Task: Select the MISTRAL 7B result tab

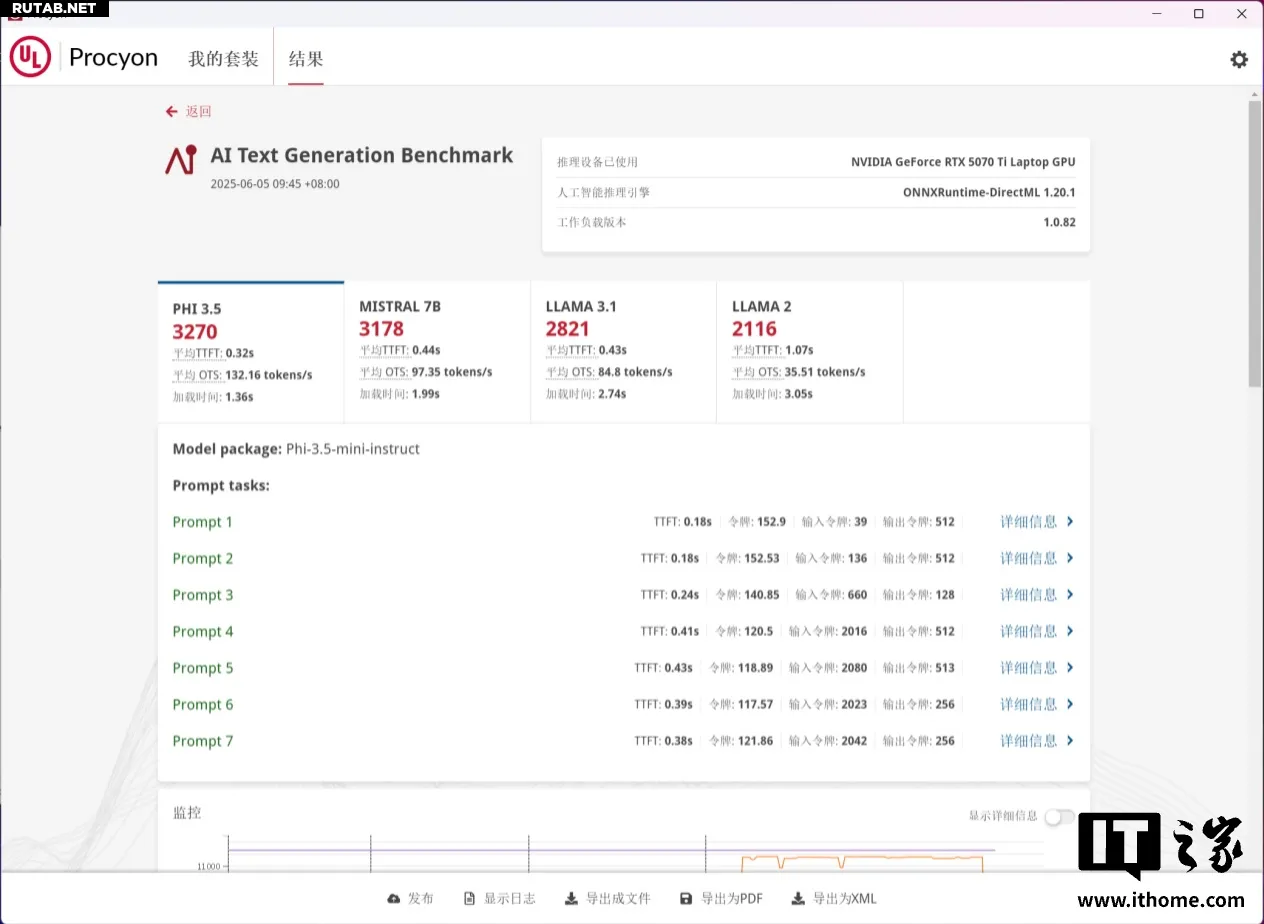Action: [437, 352]
